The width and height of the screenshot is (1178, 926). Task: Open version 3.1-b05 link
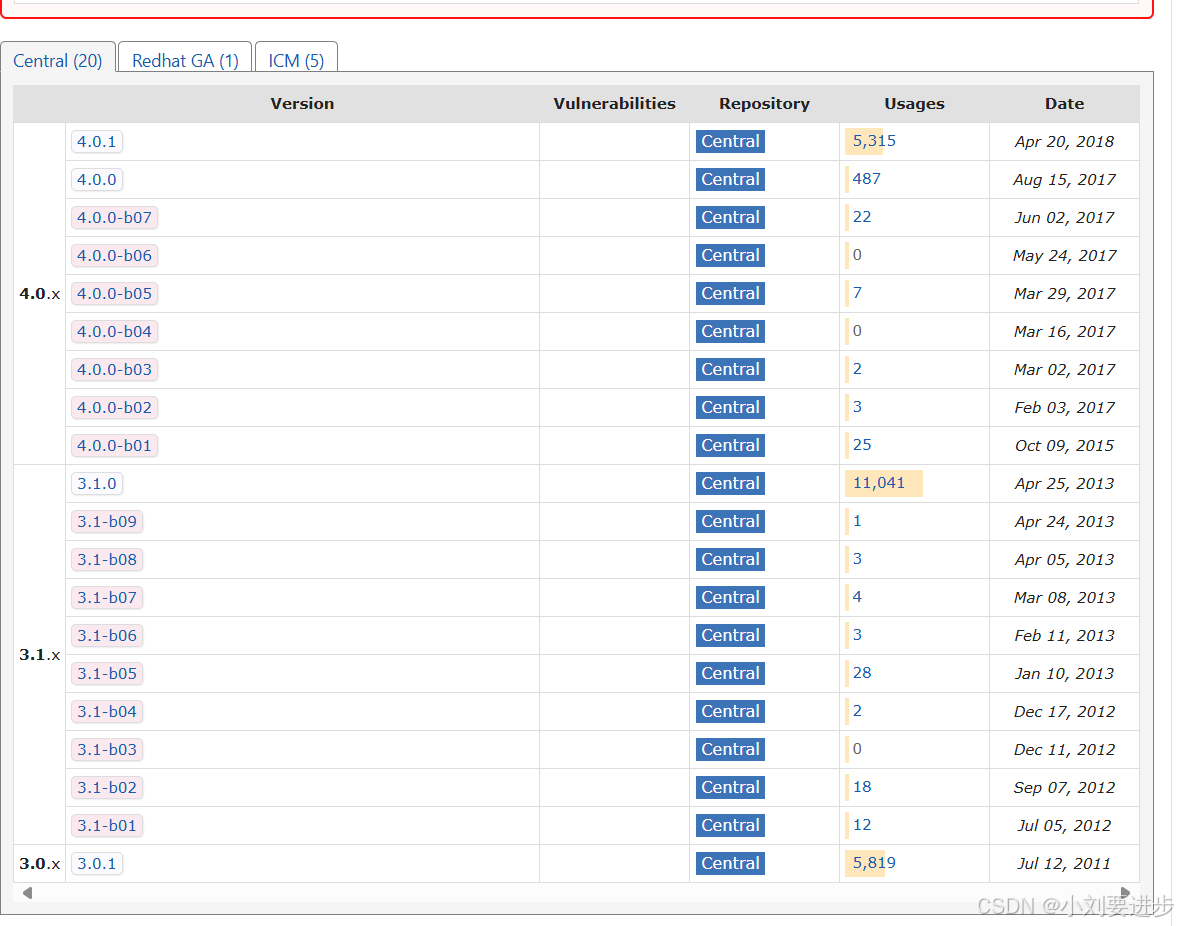pos(107,674)
